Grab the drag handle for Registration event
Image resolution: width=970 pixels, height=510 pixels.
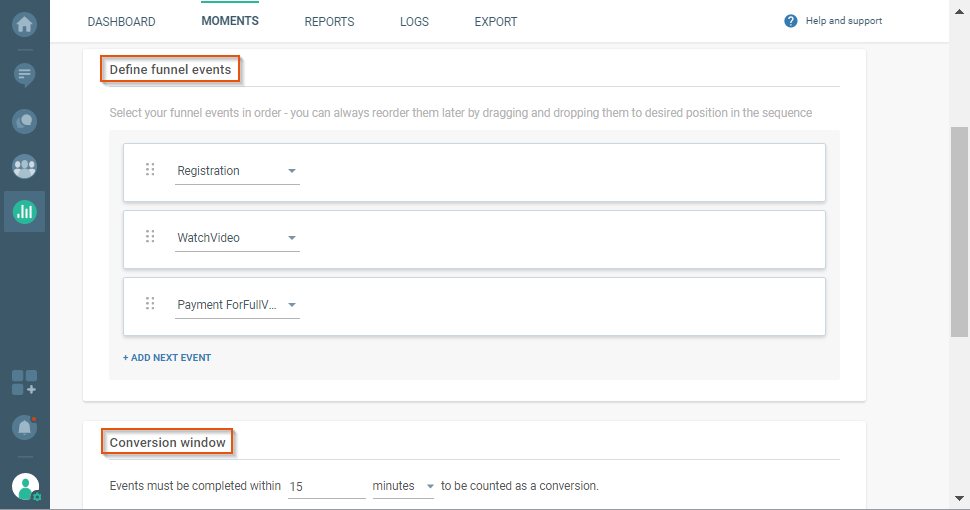point(150,170)
